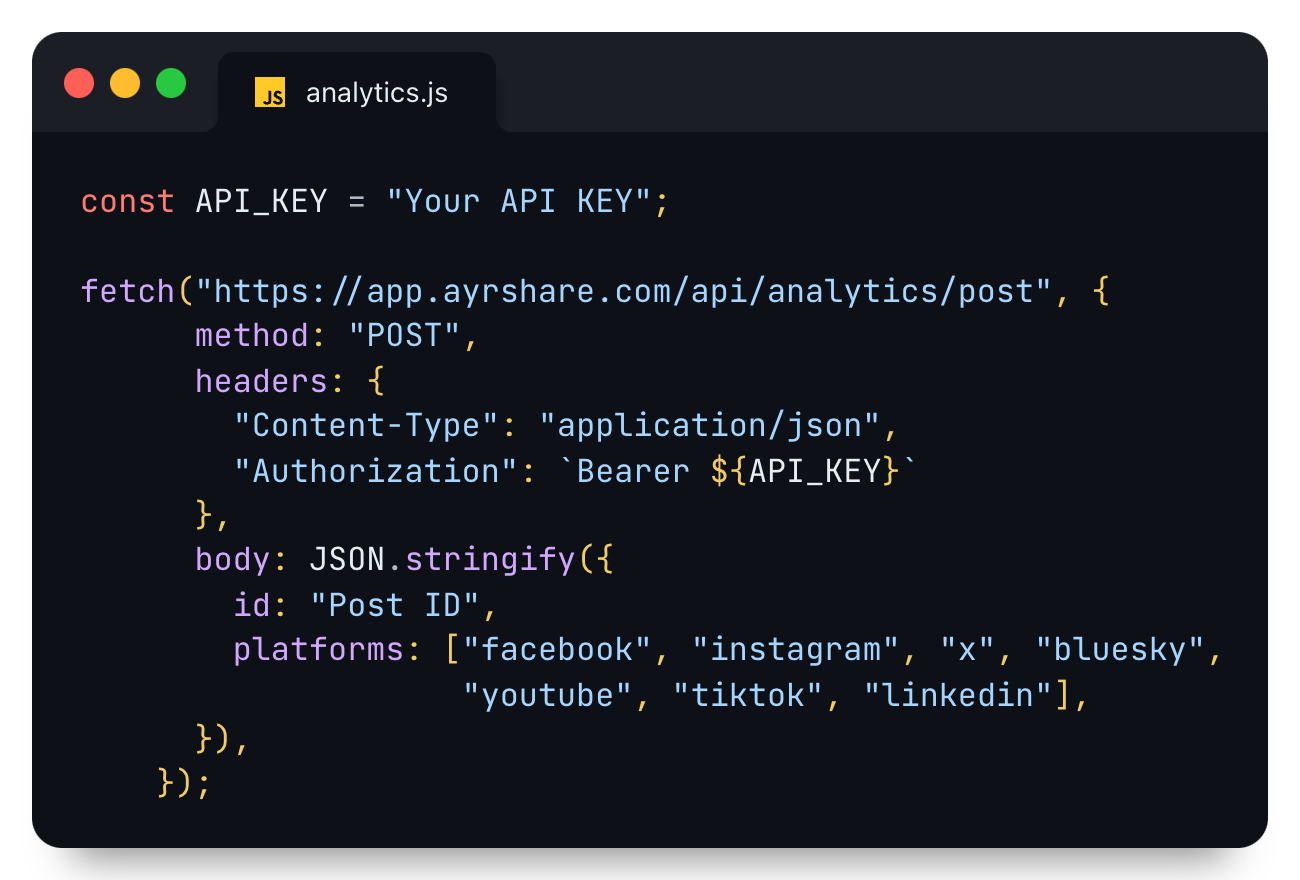The height and width of the screenshot is (880, 1300).
Task: Click the body property name
Action: point(233,560)
